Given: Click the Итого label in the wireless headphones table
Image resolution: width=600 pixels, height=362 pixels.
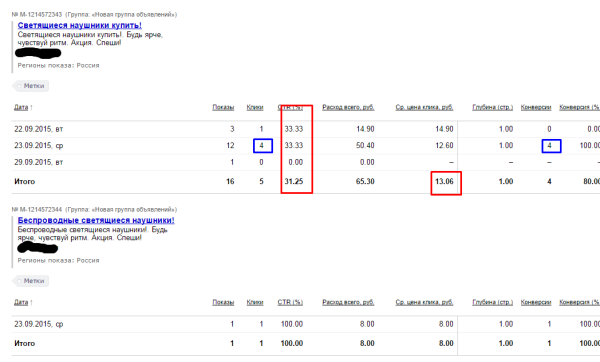Looking at the screenshot, I should coord(24,343).
